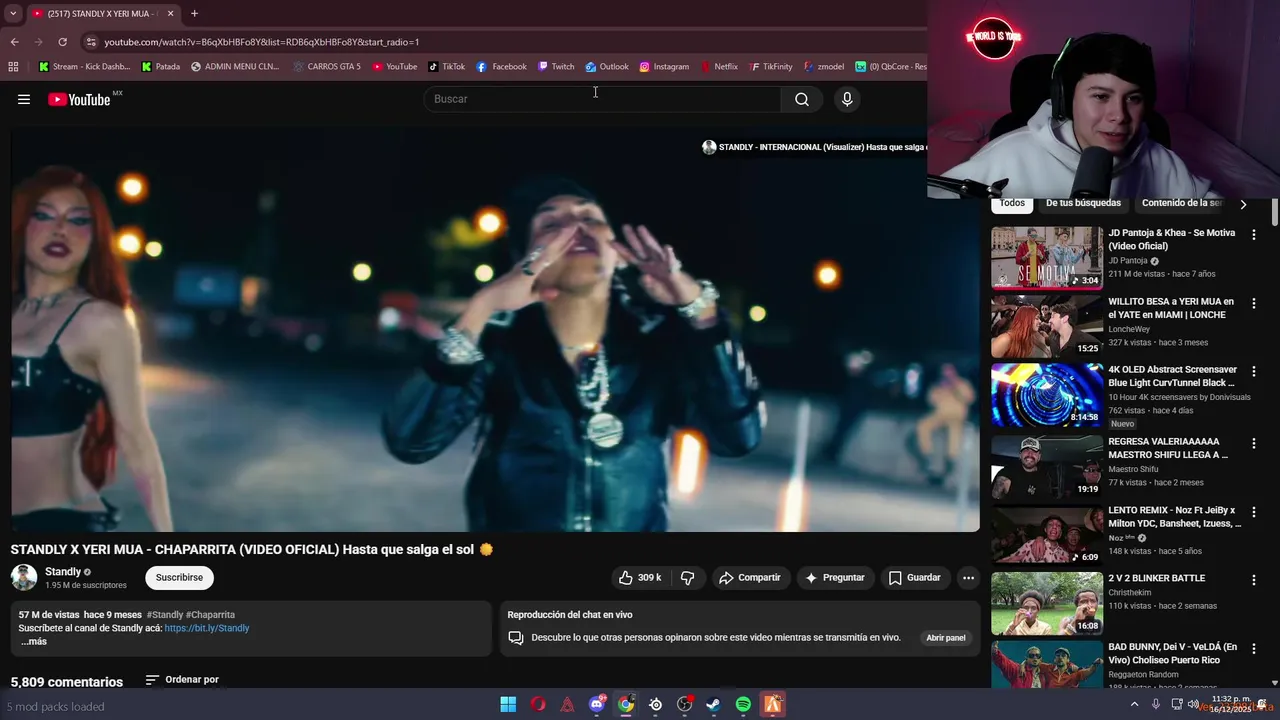
Task: Click the Abrir panel chat button
Action: pyautogui.click(x=946, y=638)
